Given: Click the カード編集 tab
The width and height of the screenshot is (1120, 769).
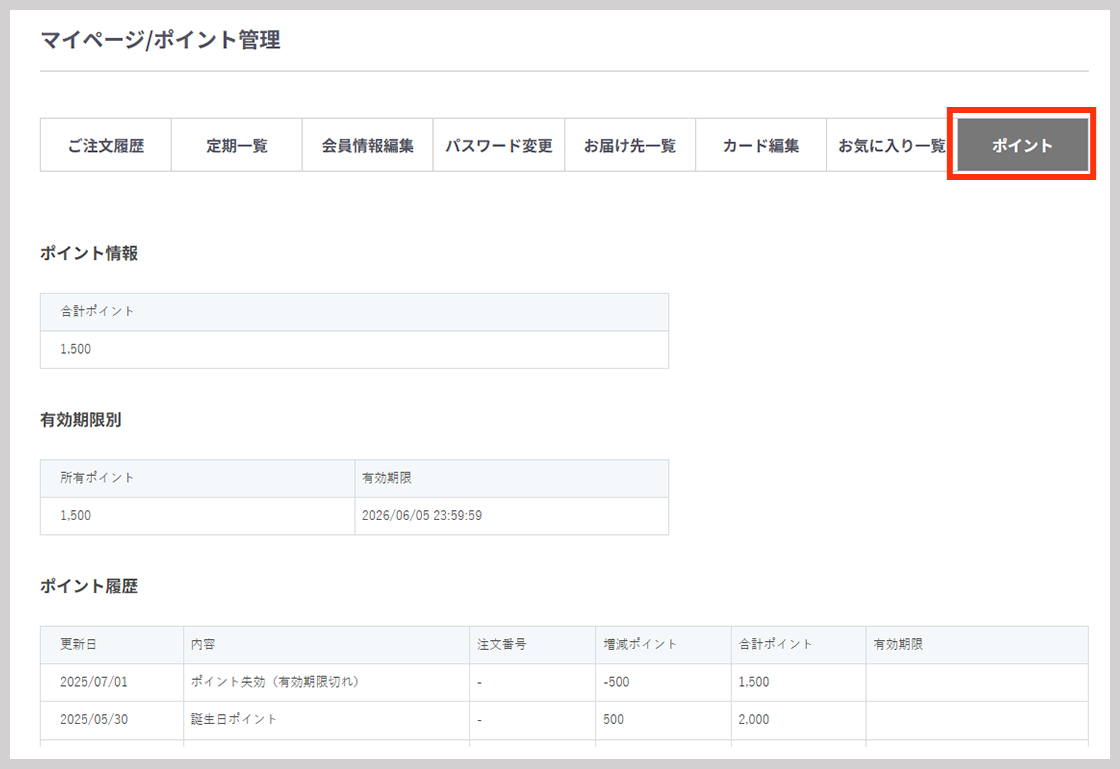Looking at the screenshot, I should tap(761, 146).
